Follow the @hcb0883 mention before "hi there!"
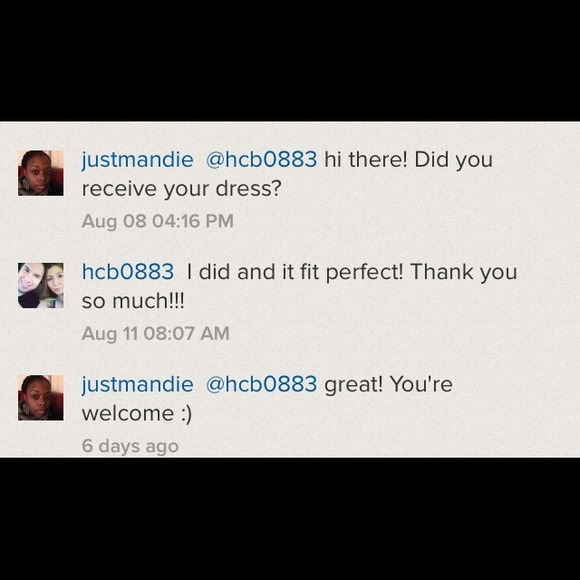Screen dimensions: 580x580 (x=261, y=159)
